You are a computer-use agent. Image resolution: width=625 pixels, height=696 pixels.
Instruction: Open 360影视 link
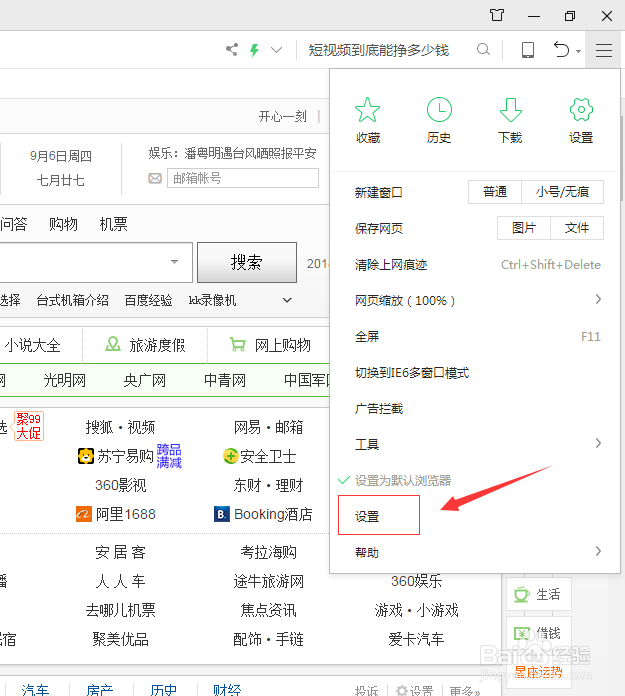(x=121, y=485)
